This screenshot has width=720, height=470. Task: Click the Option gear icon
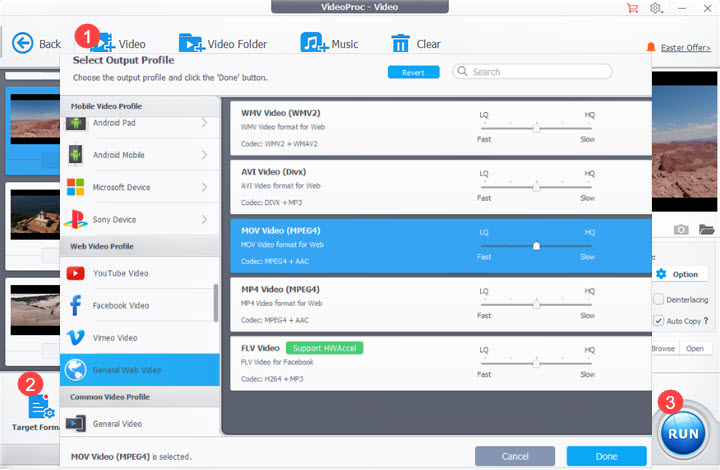coord(661,274)
